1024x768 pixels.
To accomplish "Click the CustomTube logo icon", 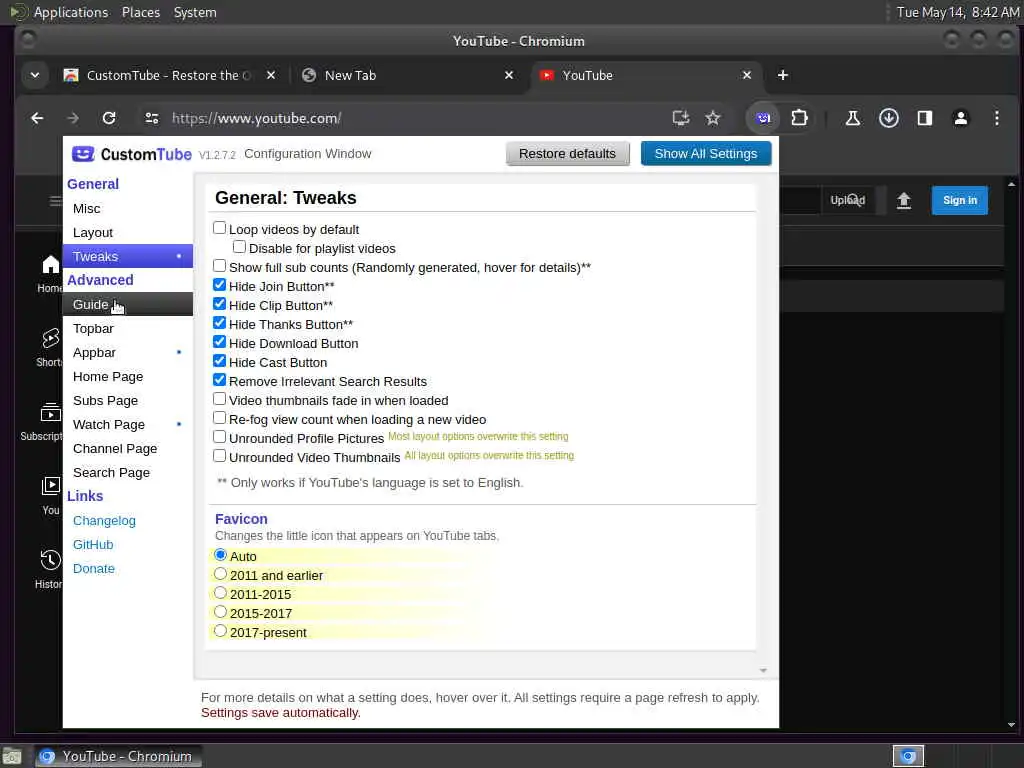I will click(83, 154).
